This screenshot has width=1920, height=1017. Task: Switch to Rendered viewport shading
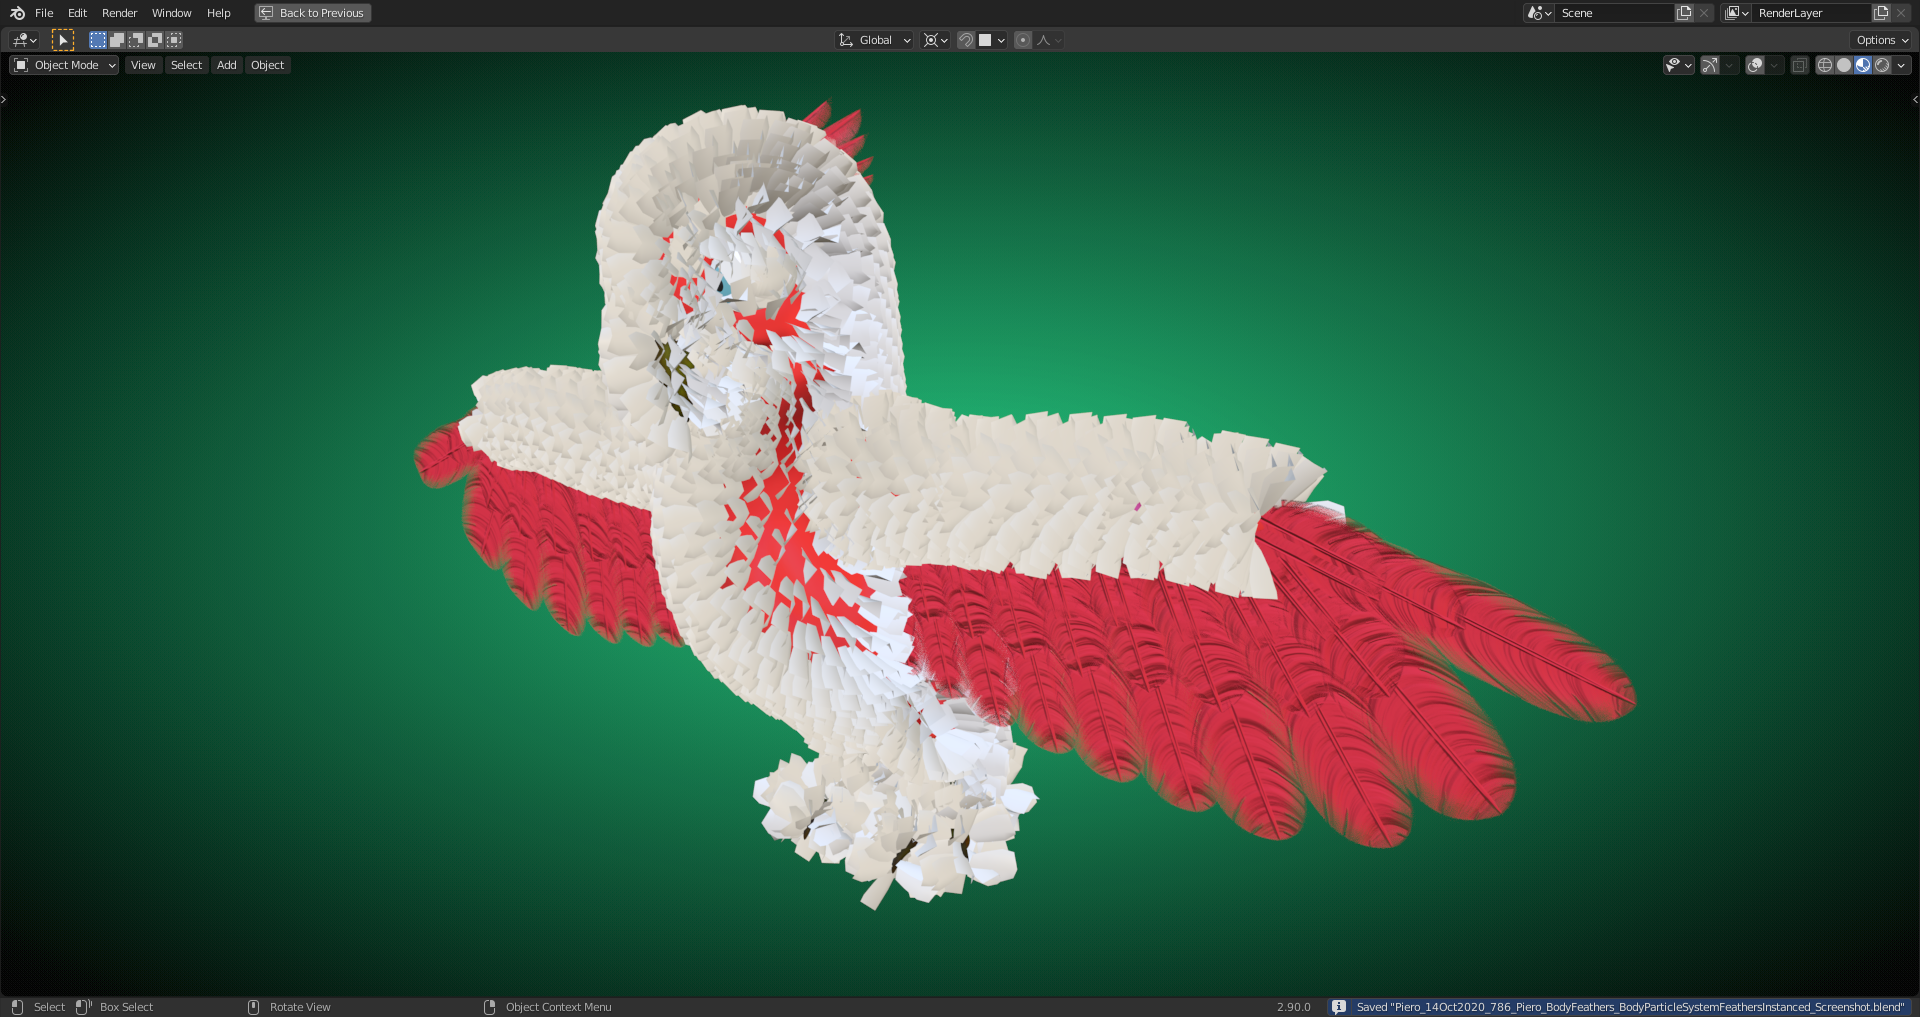click(x=1883, y=65)
